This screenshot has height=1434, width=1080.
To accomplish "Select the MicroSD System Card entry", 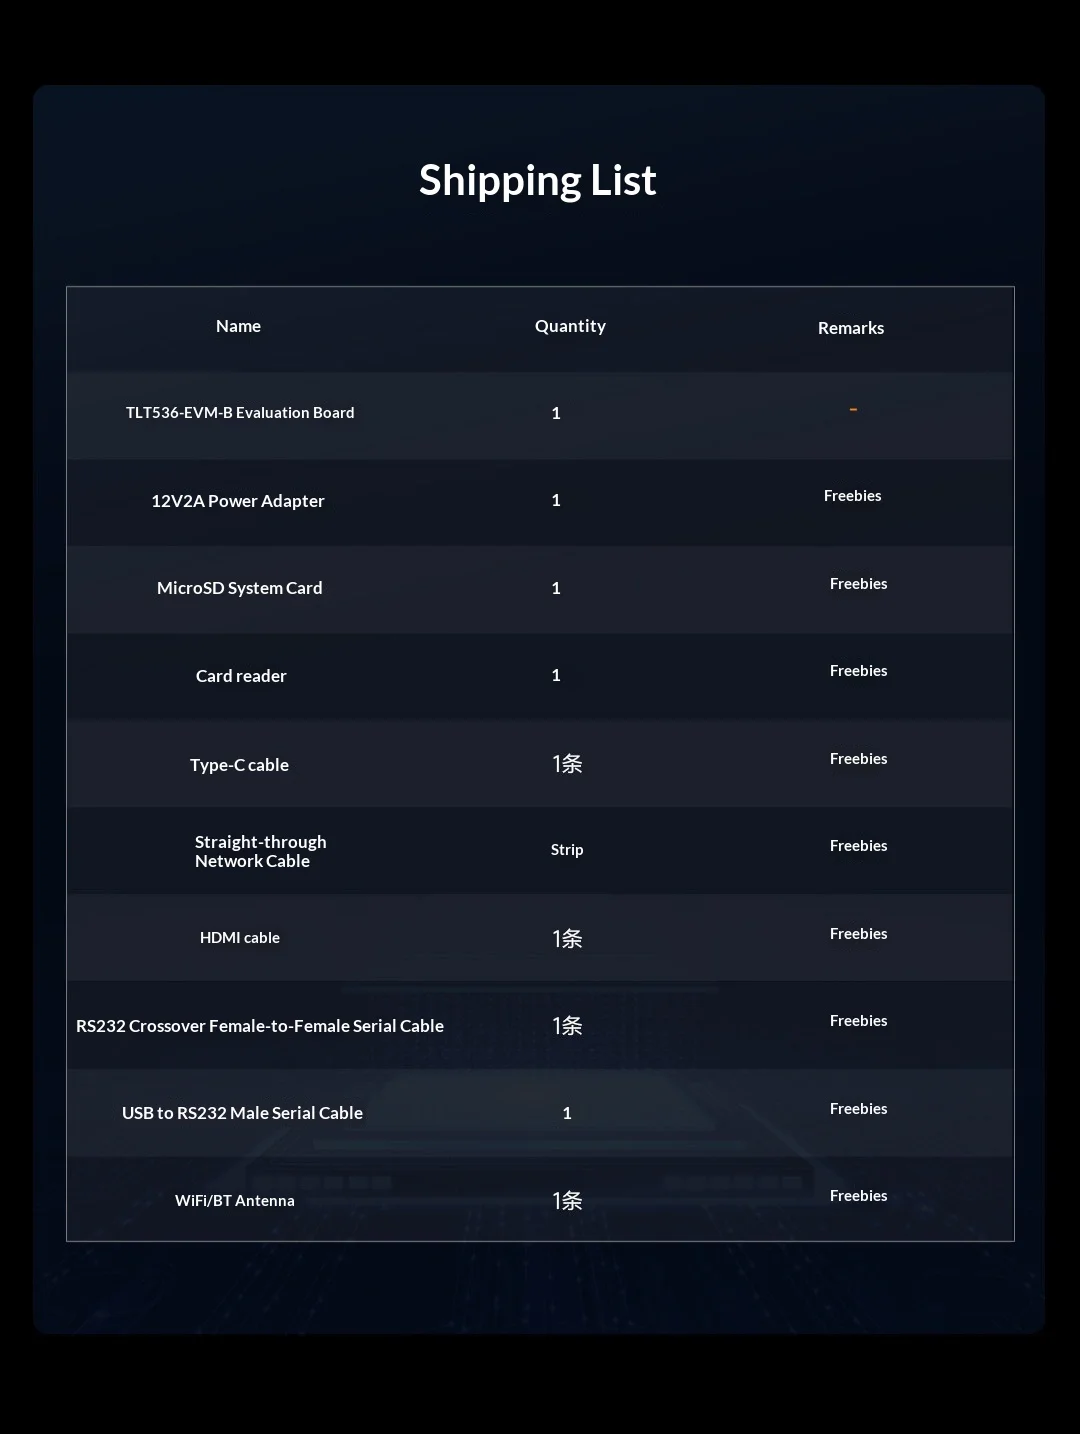I will pyautogui.click(x=240, y=588).
